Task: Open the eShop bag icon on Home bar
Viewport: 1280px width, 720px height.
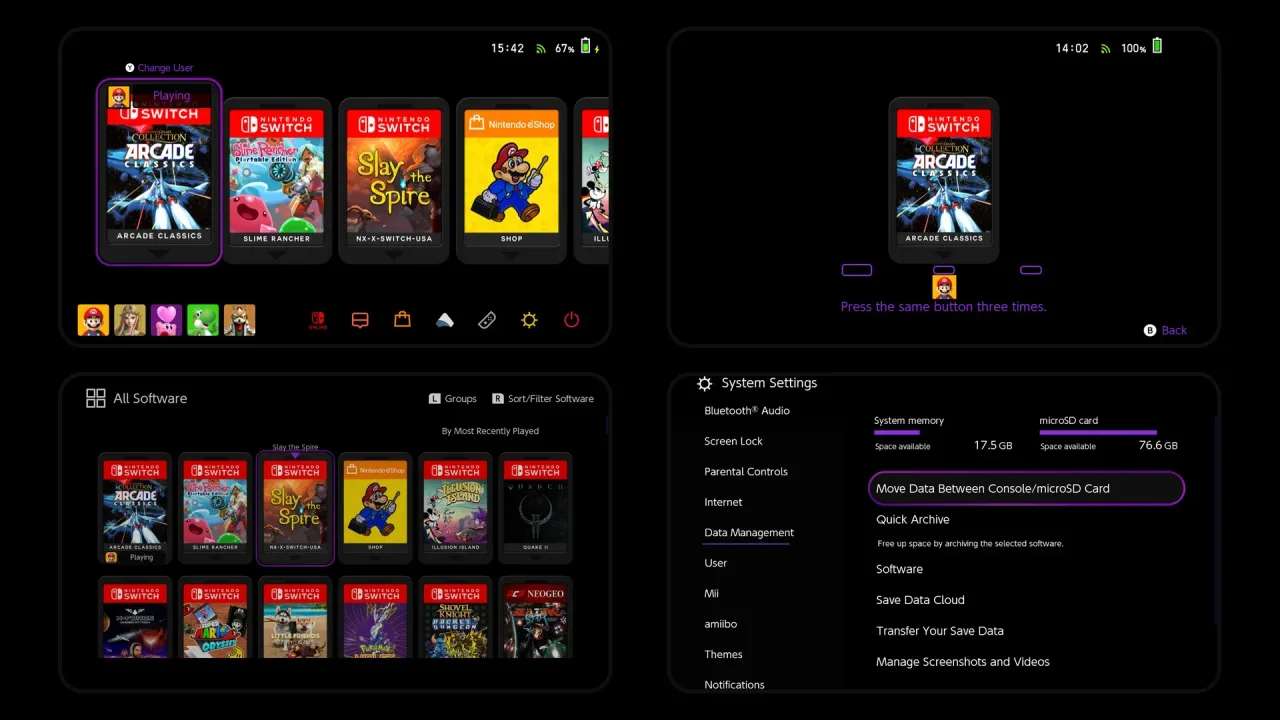Action: 402,320
